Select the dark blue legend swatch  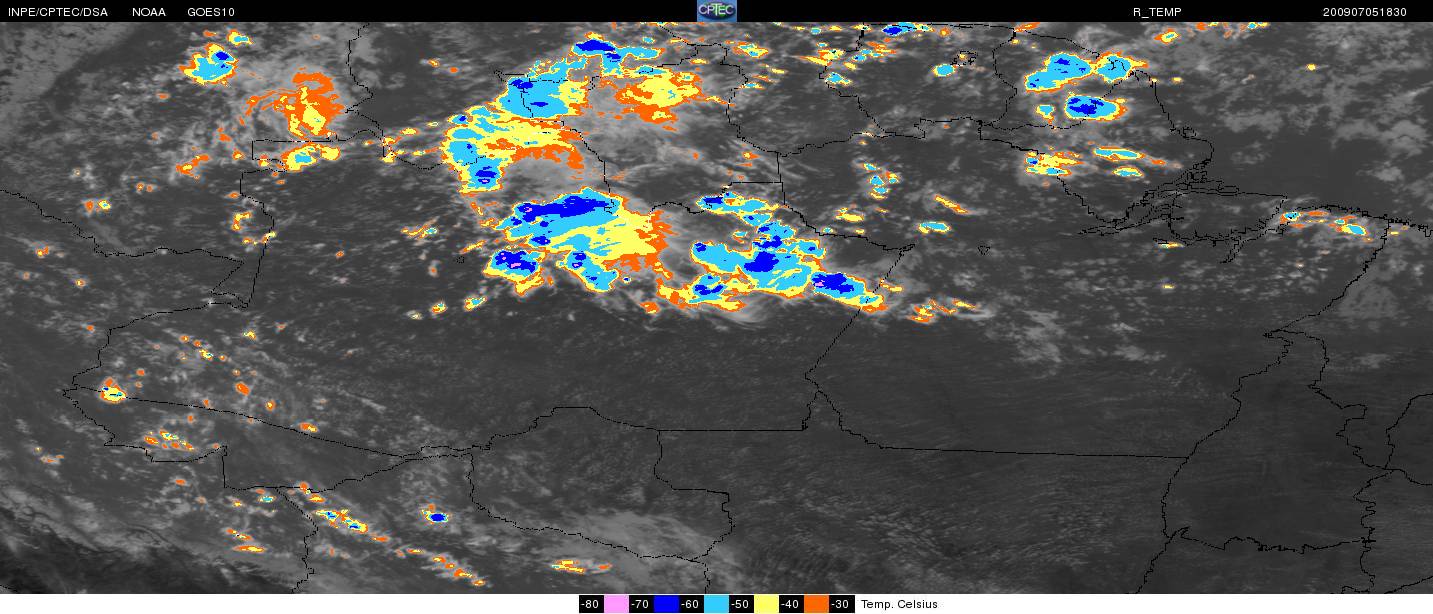[666, 604]
